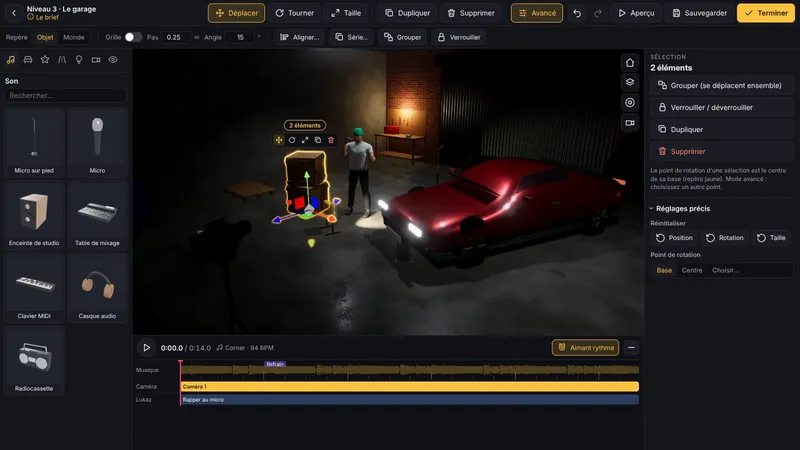
Task: Click red trash icon in selection mini-toolbar
Action: [x=331, y=140]
